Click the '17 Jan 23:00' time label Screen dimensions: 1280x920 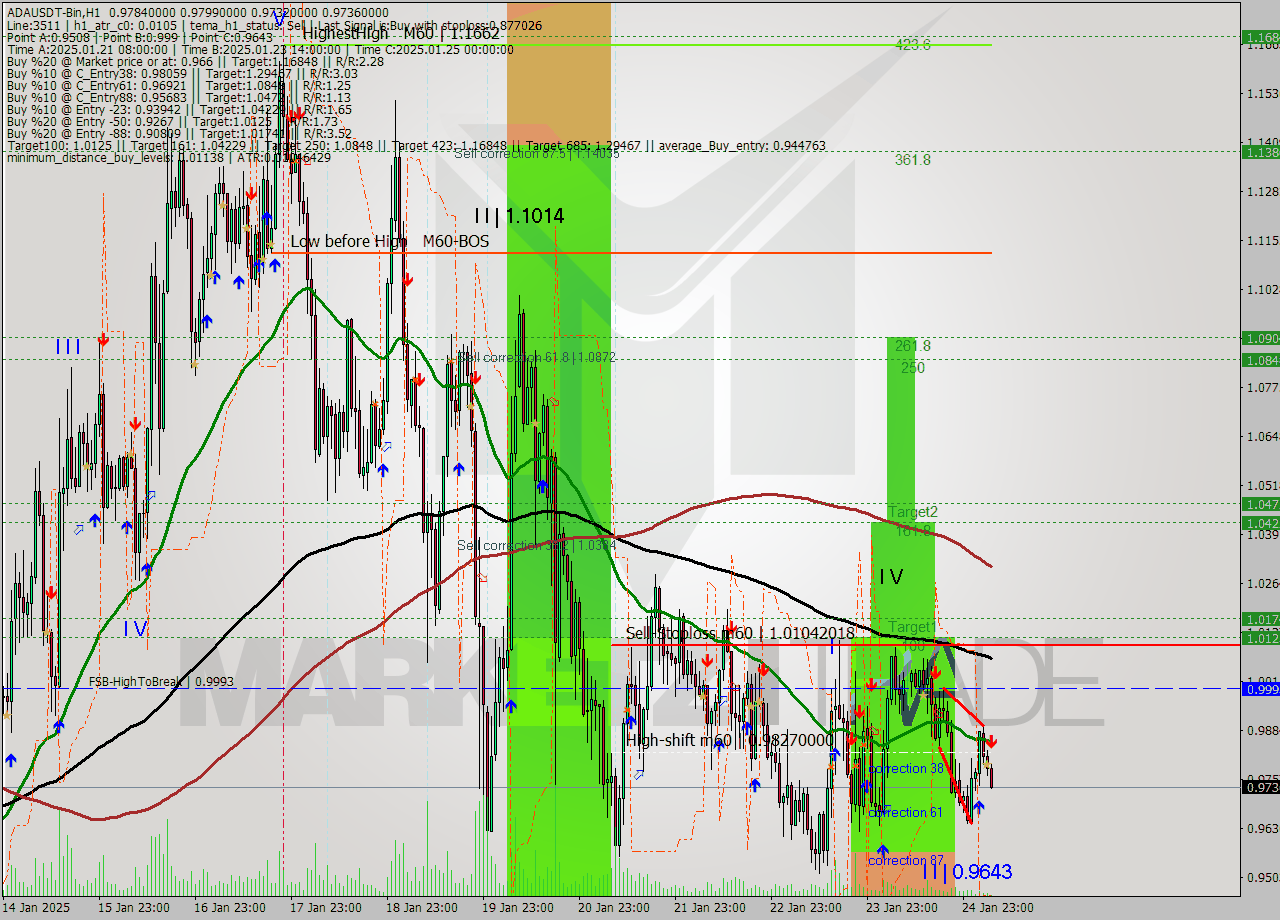tap(326, 908)
